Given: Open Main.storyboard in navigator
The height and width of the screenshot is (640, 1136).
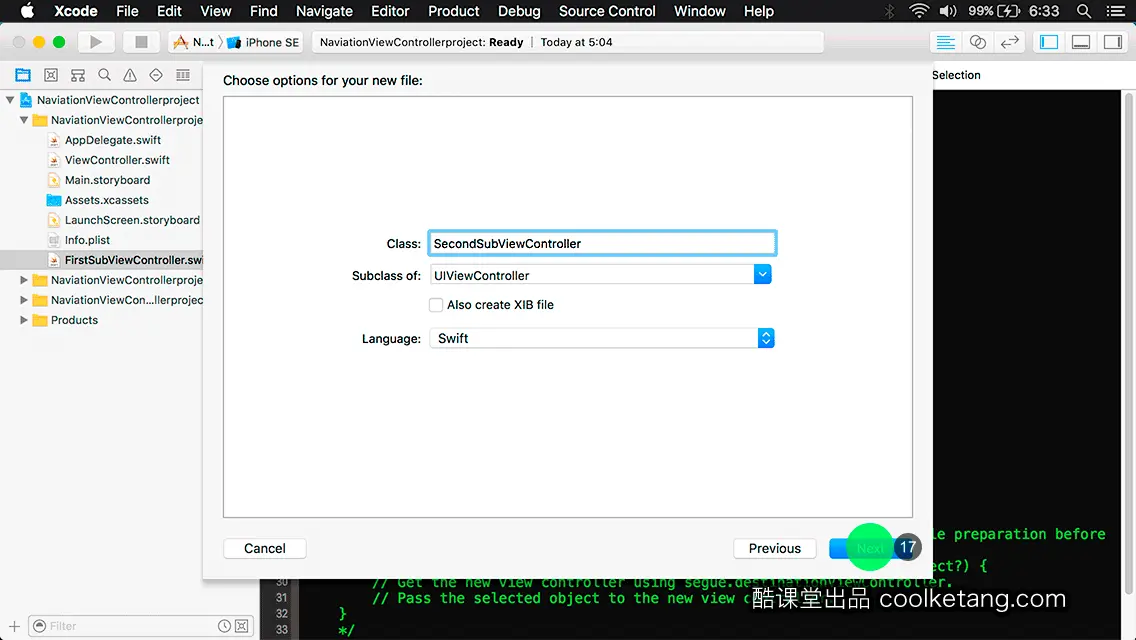Looking at the screenshot, I should click(107, 180).
